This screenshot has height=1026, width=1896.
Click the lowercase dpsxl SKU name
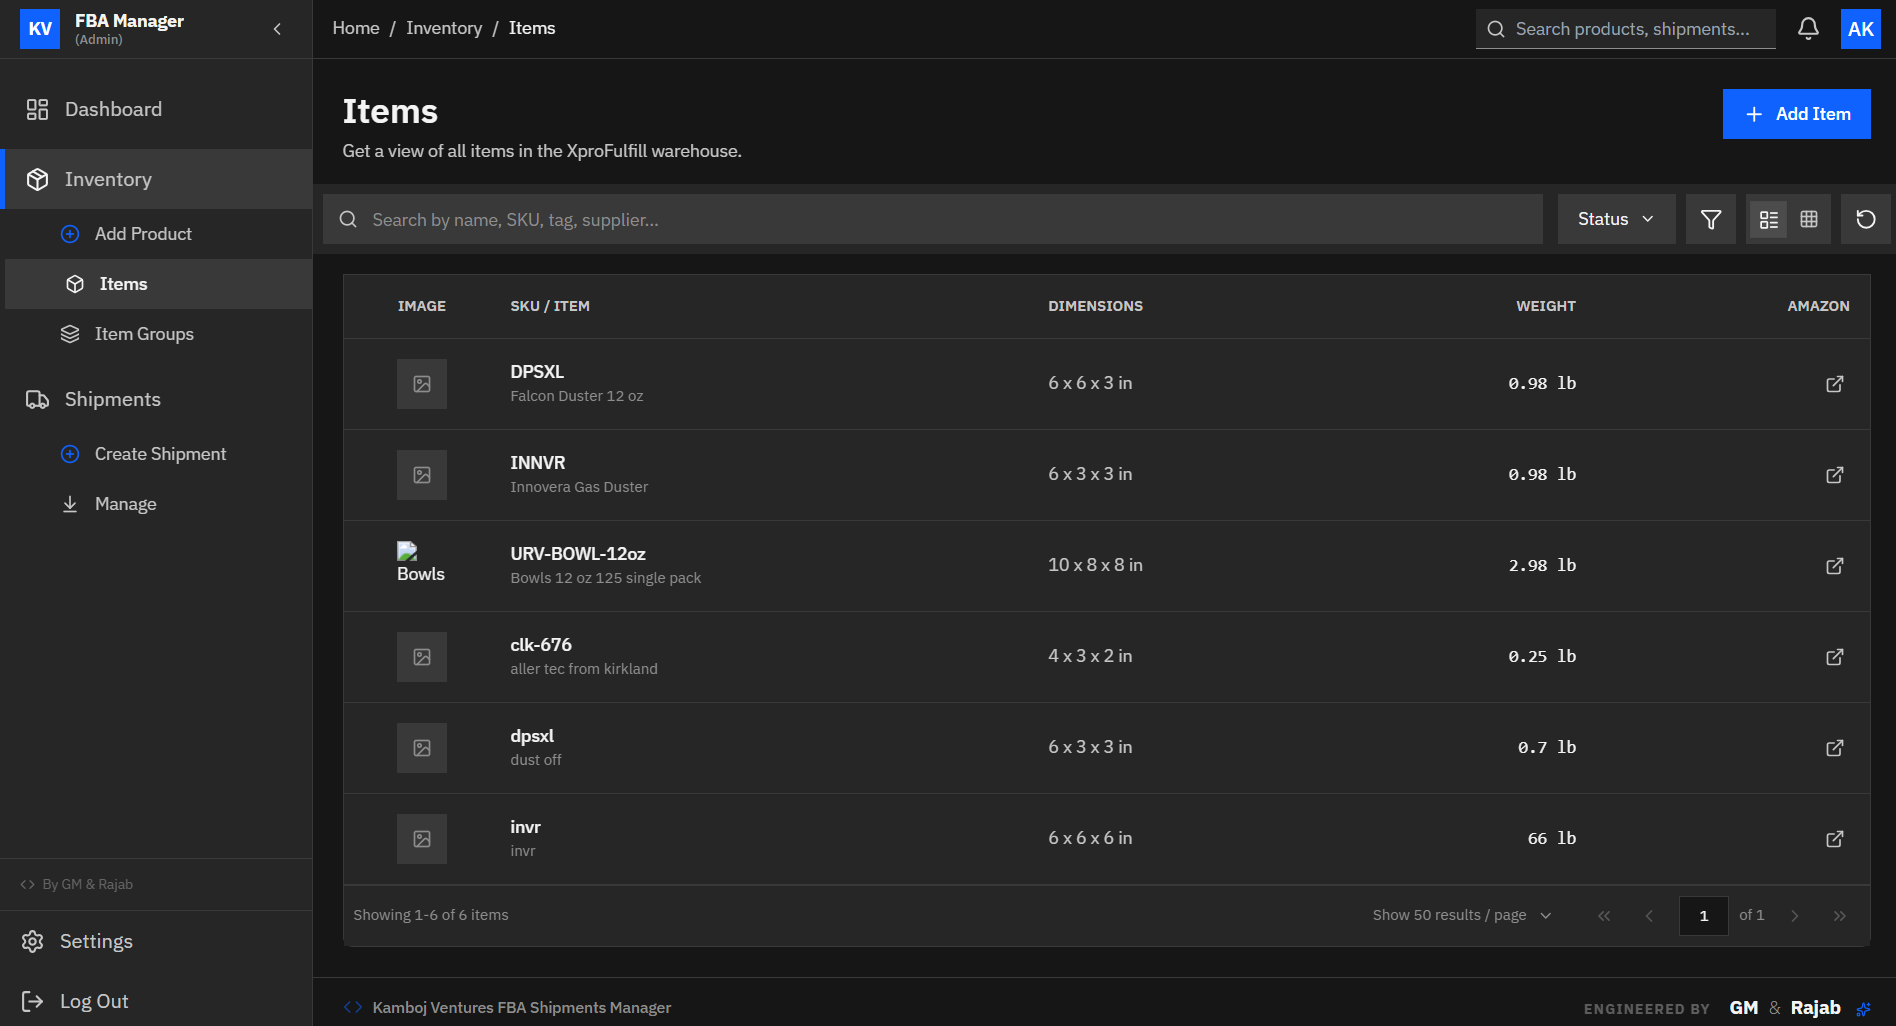pos(532,736)
